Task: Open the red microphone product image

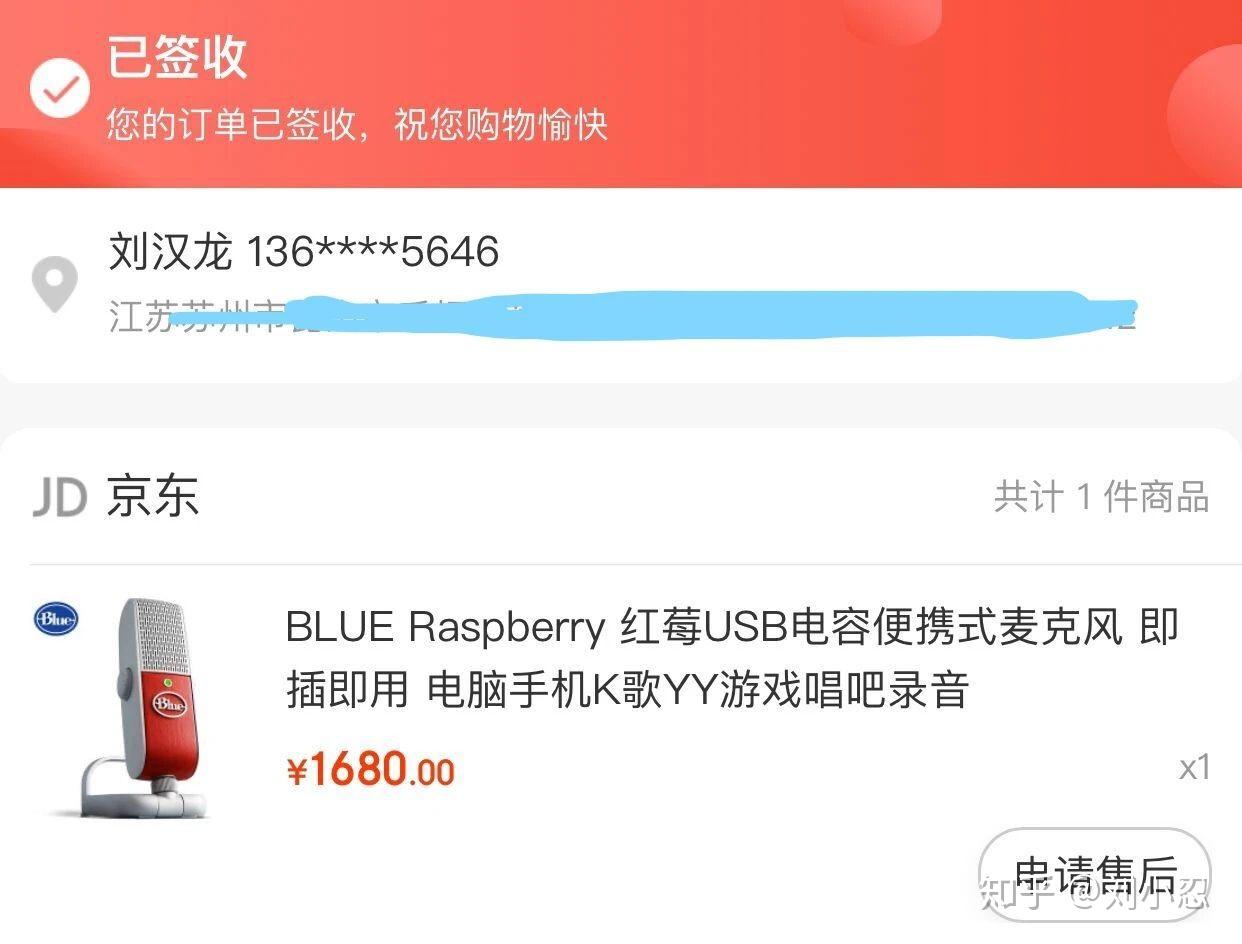Action: (x=150, y=708)
